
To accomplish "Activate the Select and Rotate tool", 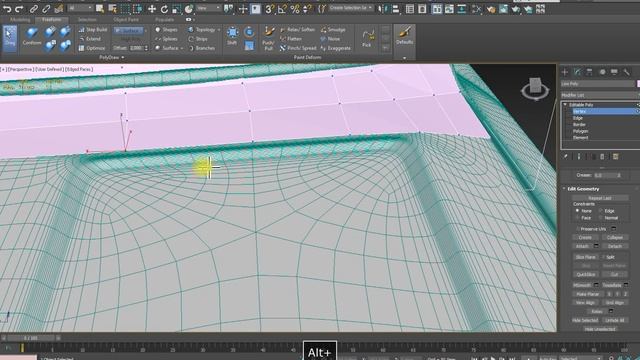I will pos(164,9).
